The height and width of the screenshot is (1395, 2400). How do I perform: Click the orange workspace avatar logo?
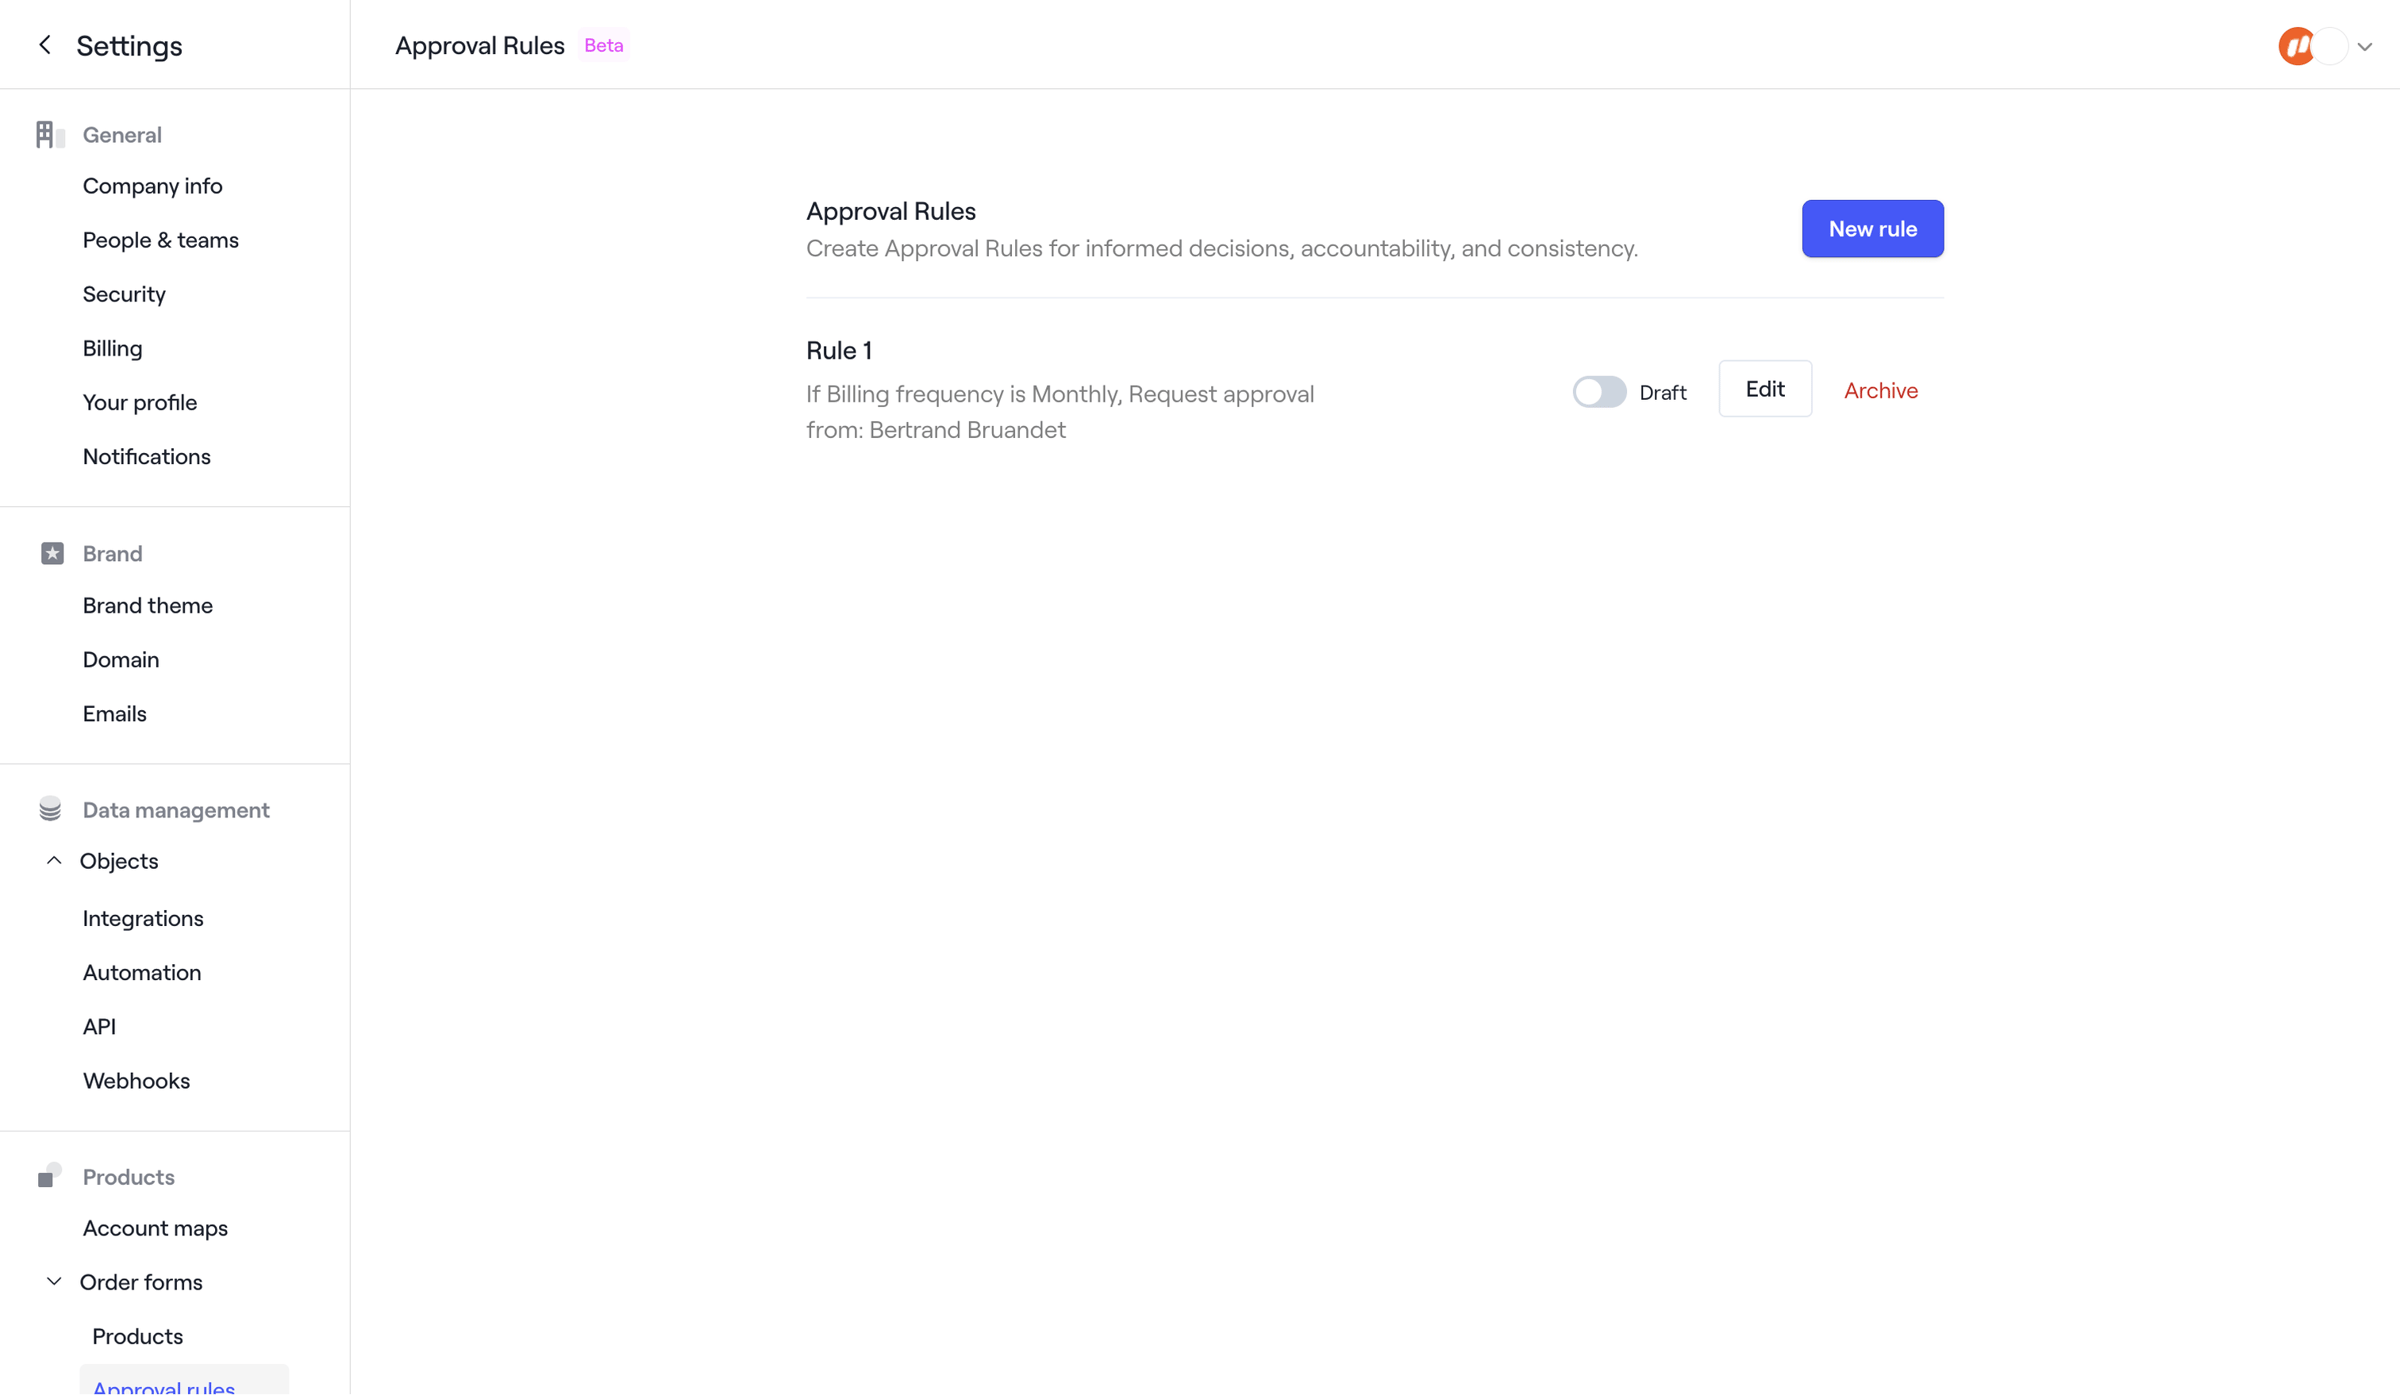2296,46
